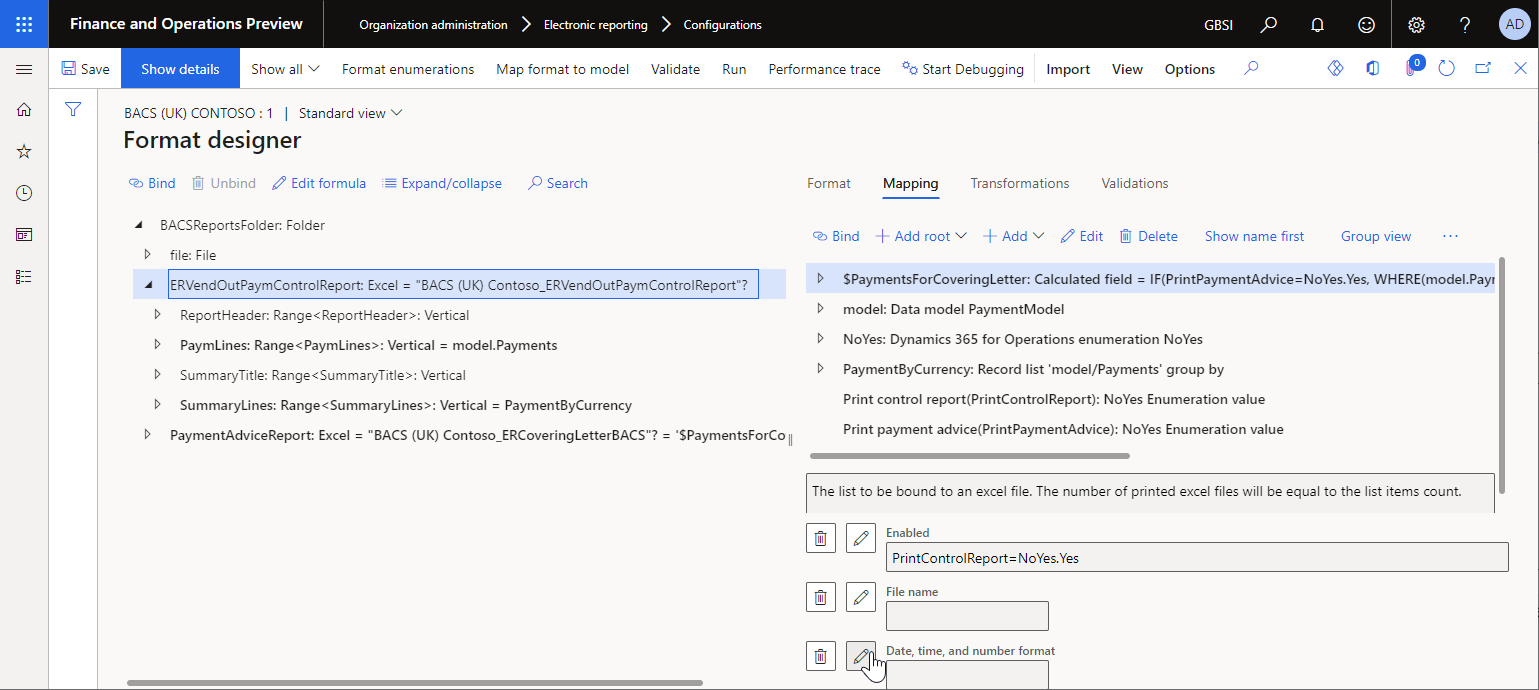This screenshot has width=1539, height=690.
Task: Open the Add dropdown
Action: tap(1013, 236)
